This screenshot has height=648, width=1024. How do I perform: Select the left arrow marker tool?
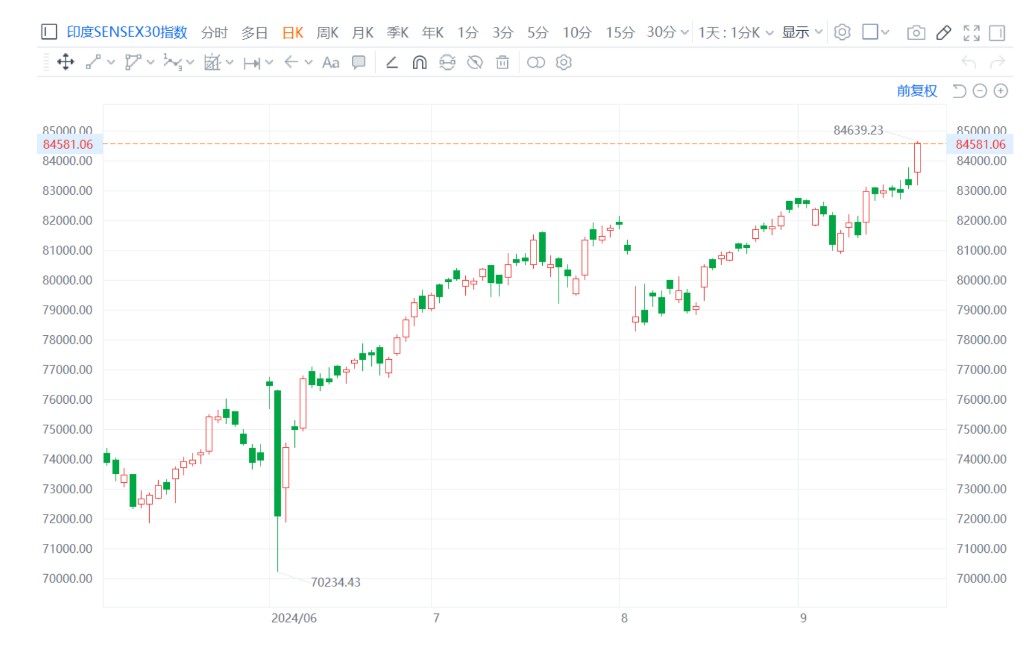click(291, 62)
